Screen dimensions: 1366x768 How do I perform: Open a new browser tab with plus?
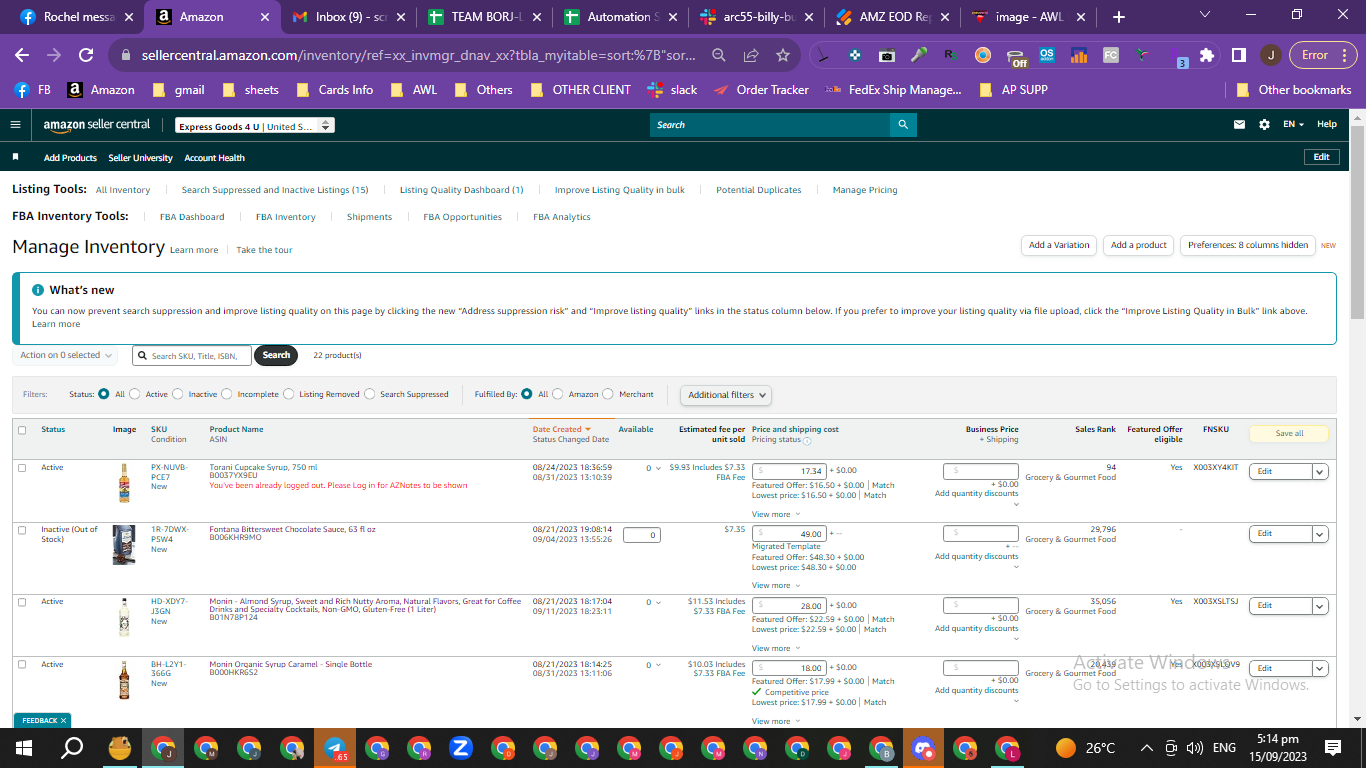coord(1118,17)
